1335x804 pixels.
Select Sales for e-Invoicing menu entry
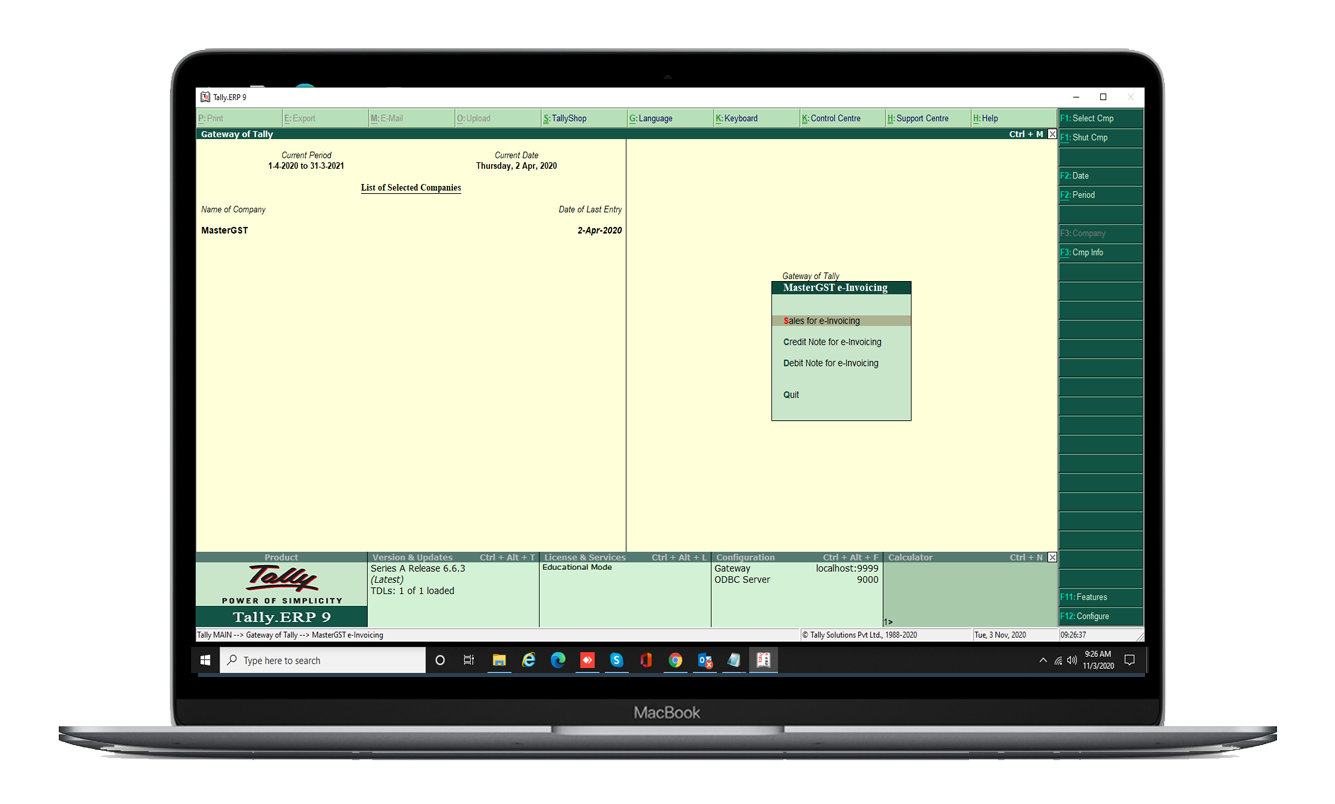(841, 321)
